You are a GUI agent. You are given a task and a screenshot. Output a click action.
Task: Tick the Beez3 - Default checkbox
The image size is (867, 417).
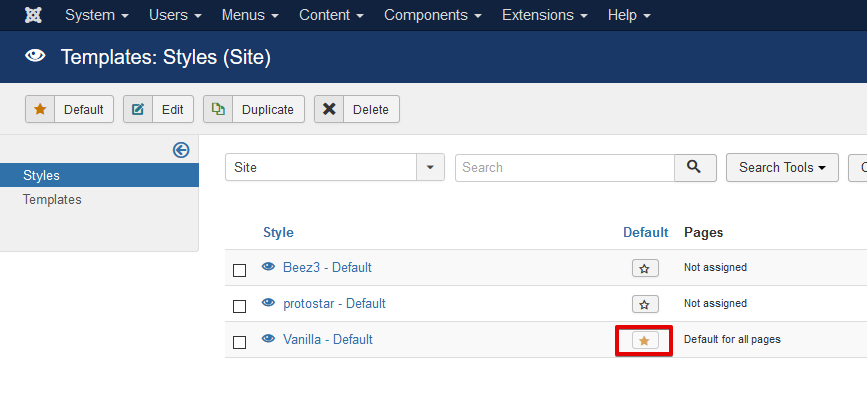239,270
